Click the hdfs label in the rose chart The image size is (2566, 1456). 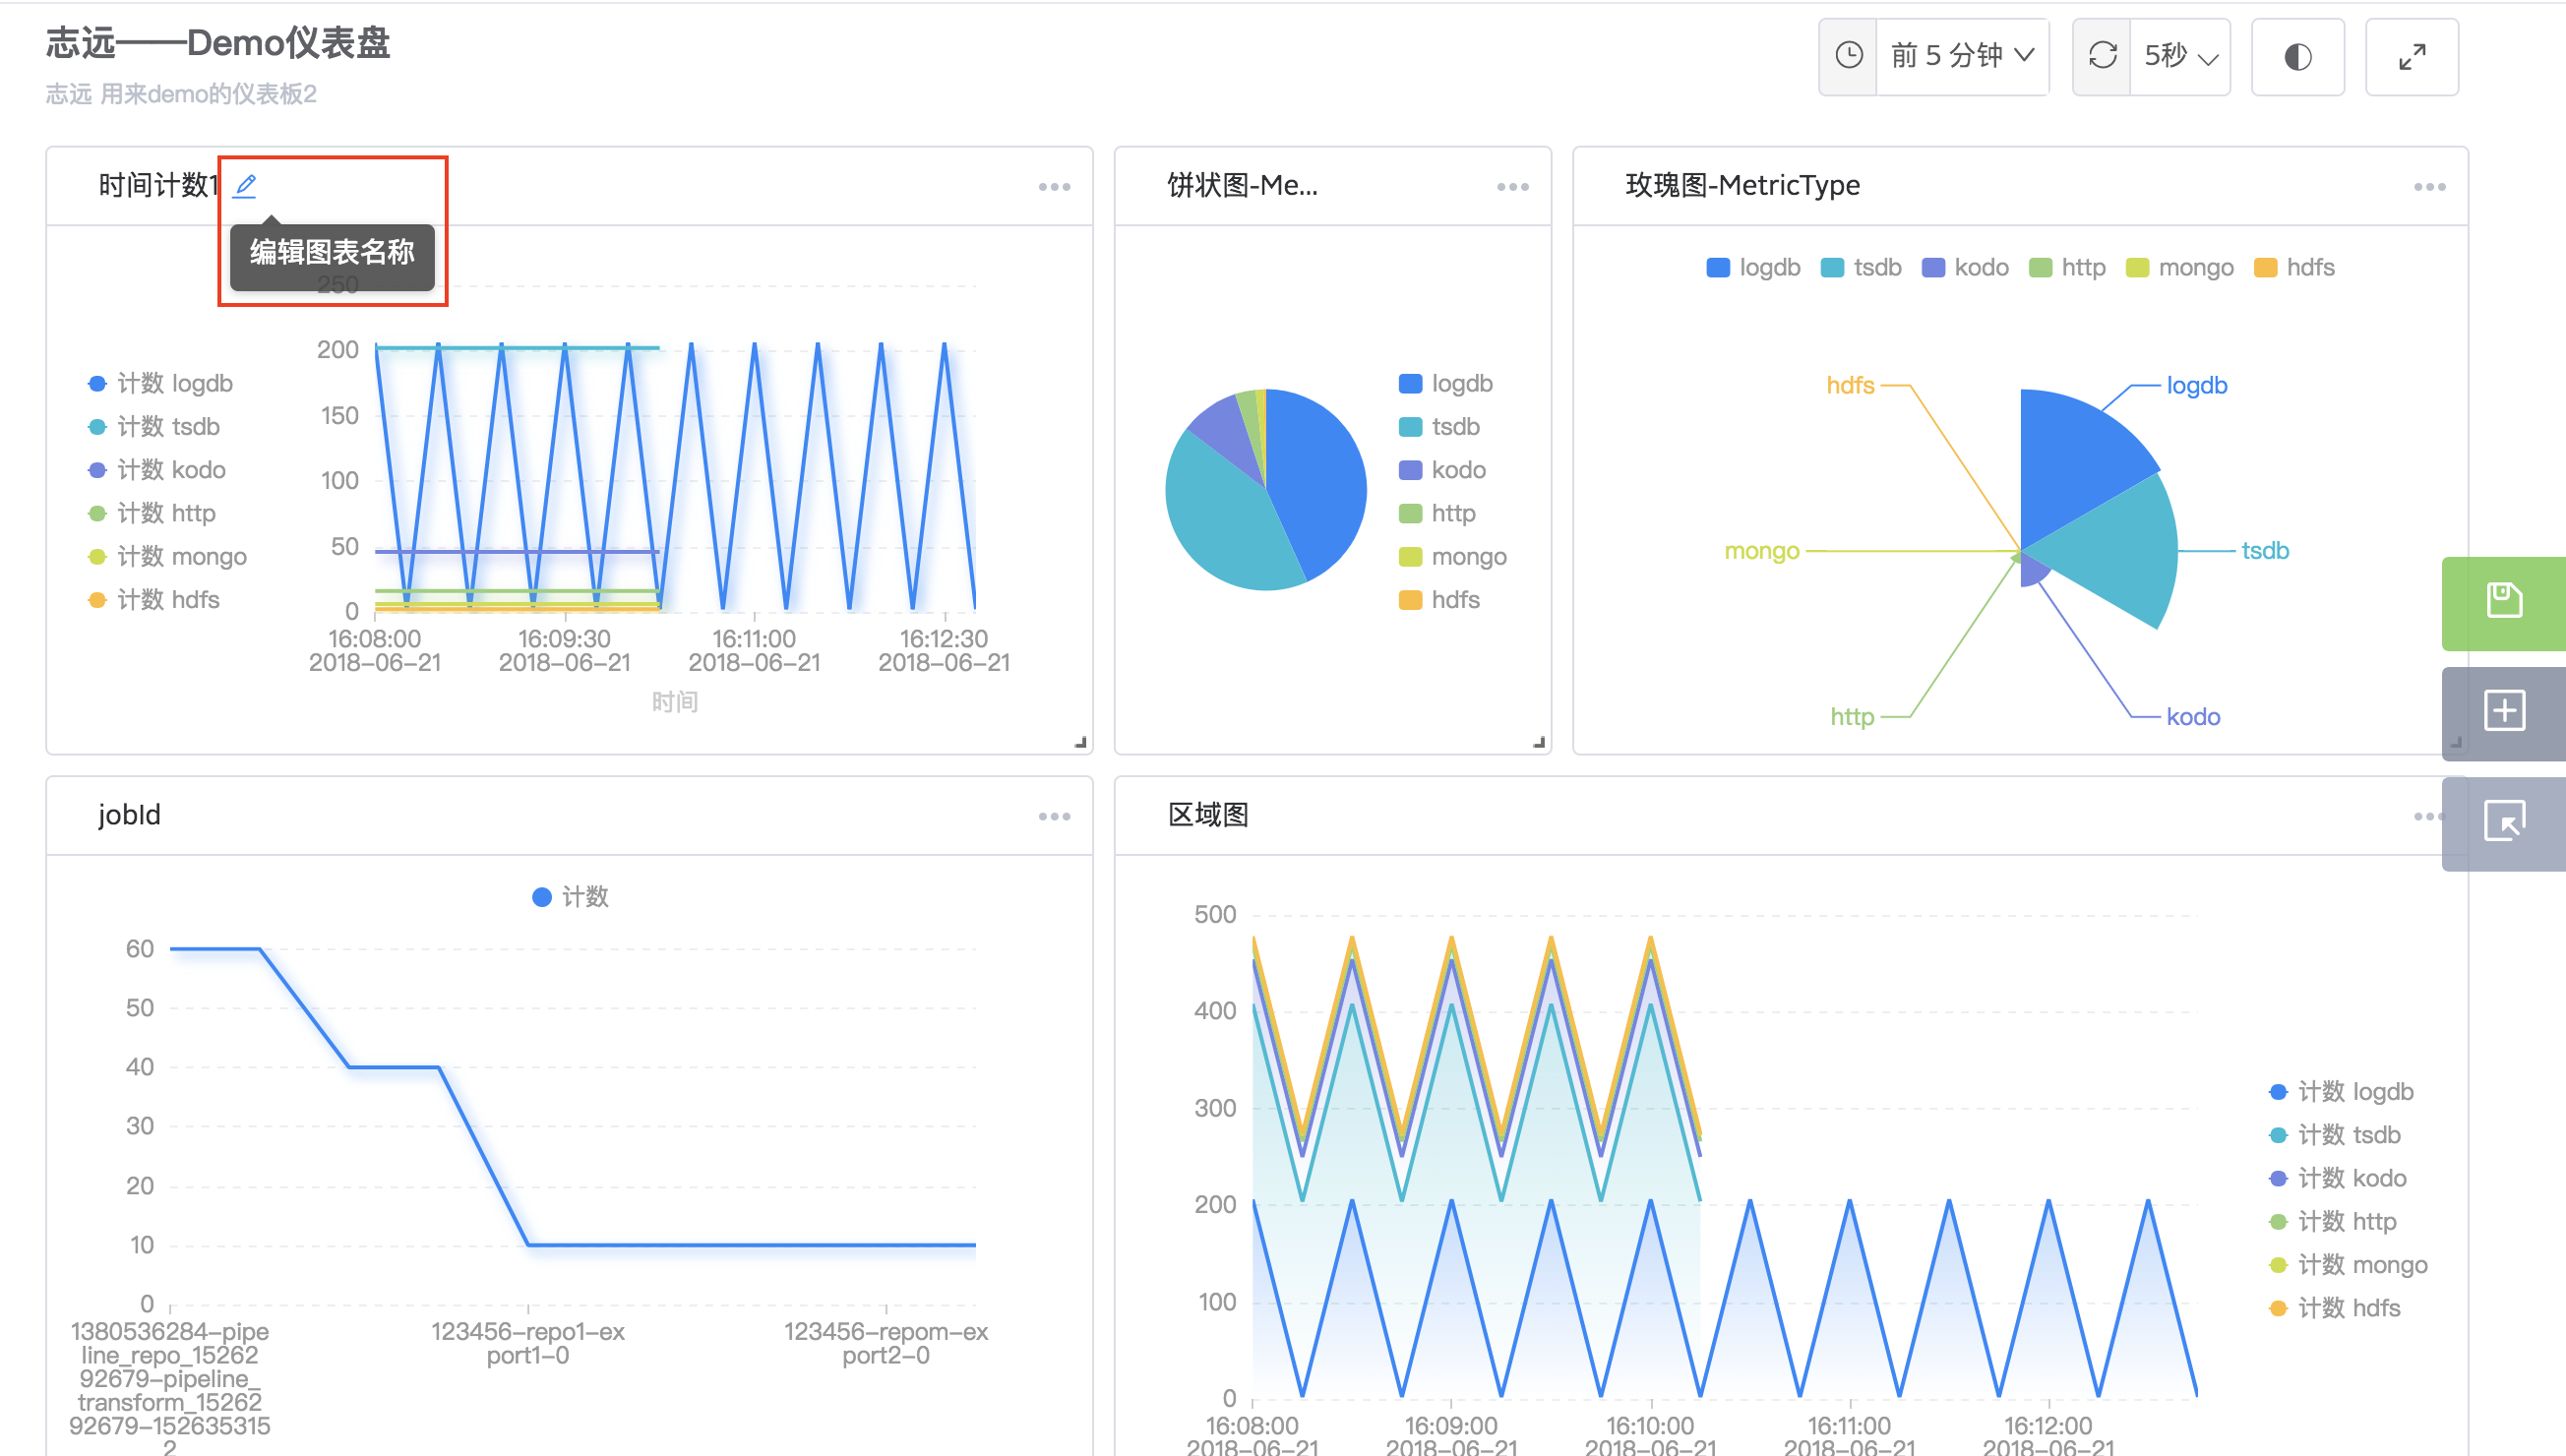tap(1850, 385)
